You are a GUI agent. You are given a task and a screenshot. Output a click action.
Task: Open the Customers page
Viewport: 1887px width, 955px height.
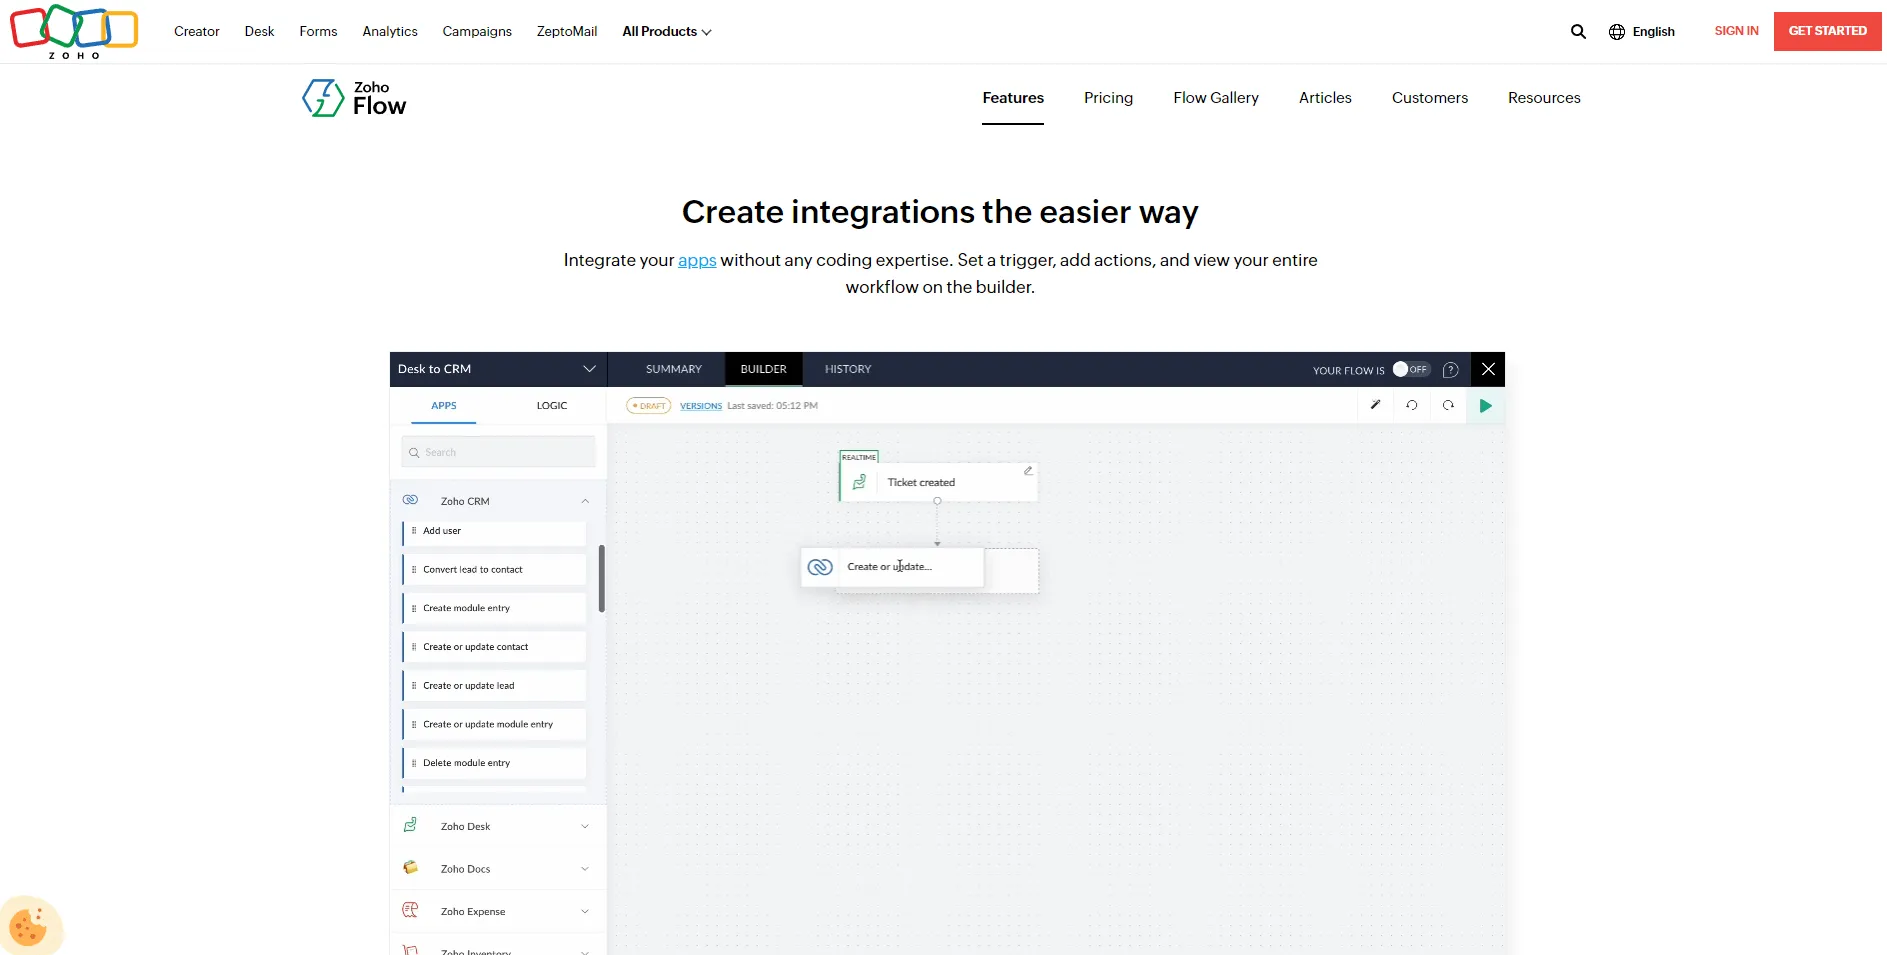pyautogui.click(x=1430, y=98)
